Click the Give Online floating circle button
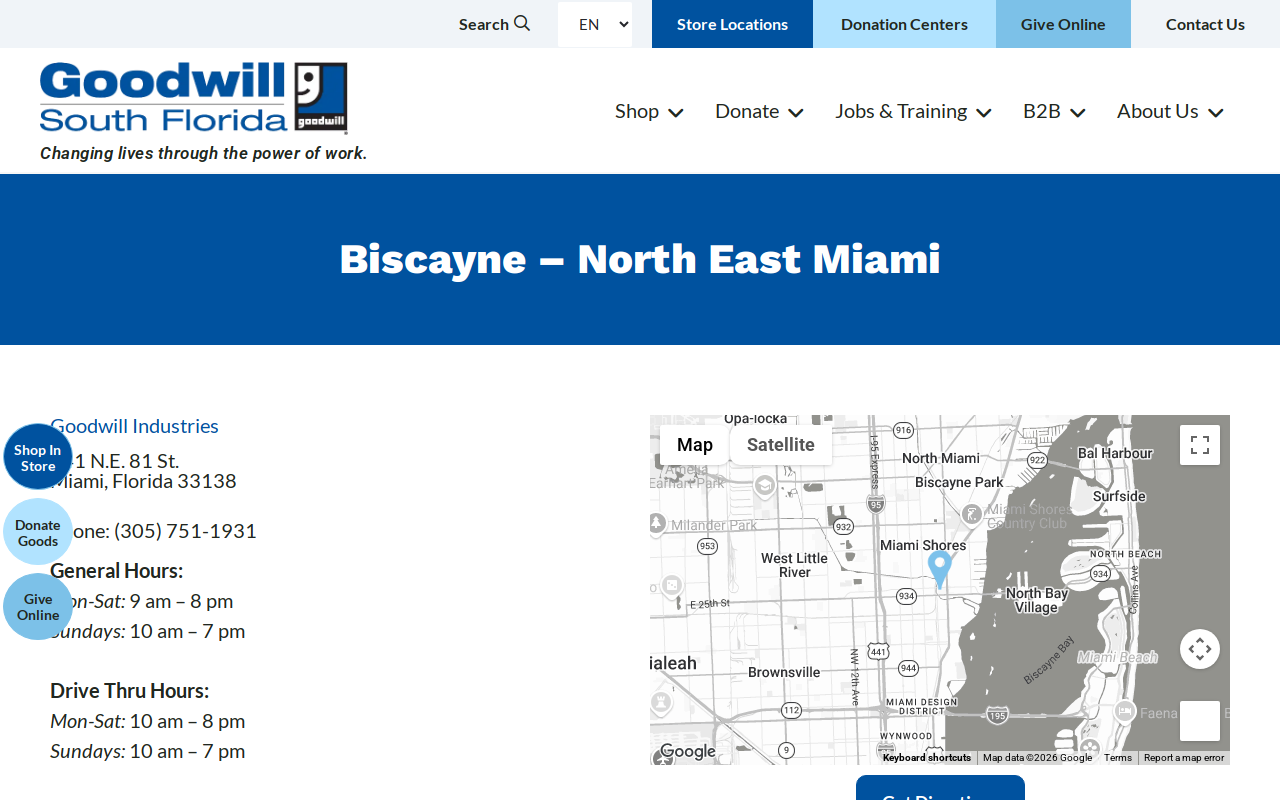This screenshot has height=800, width=1280. (38, 607)
